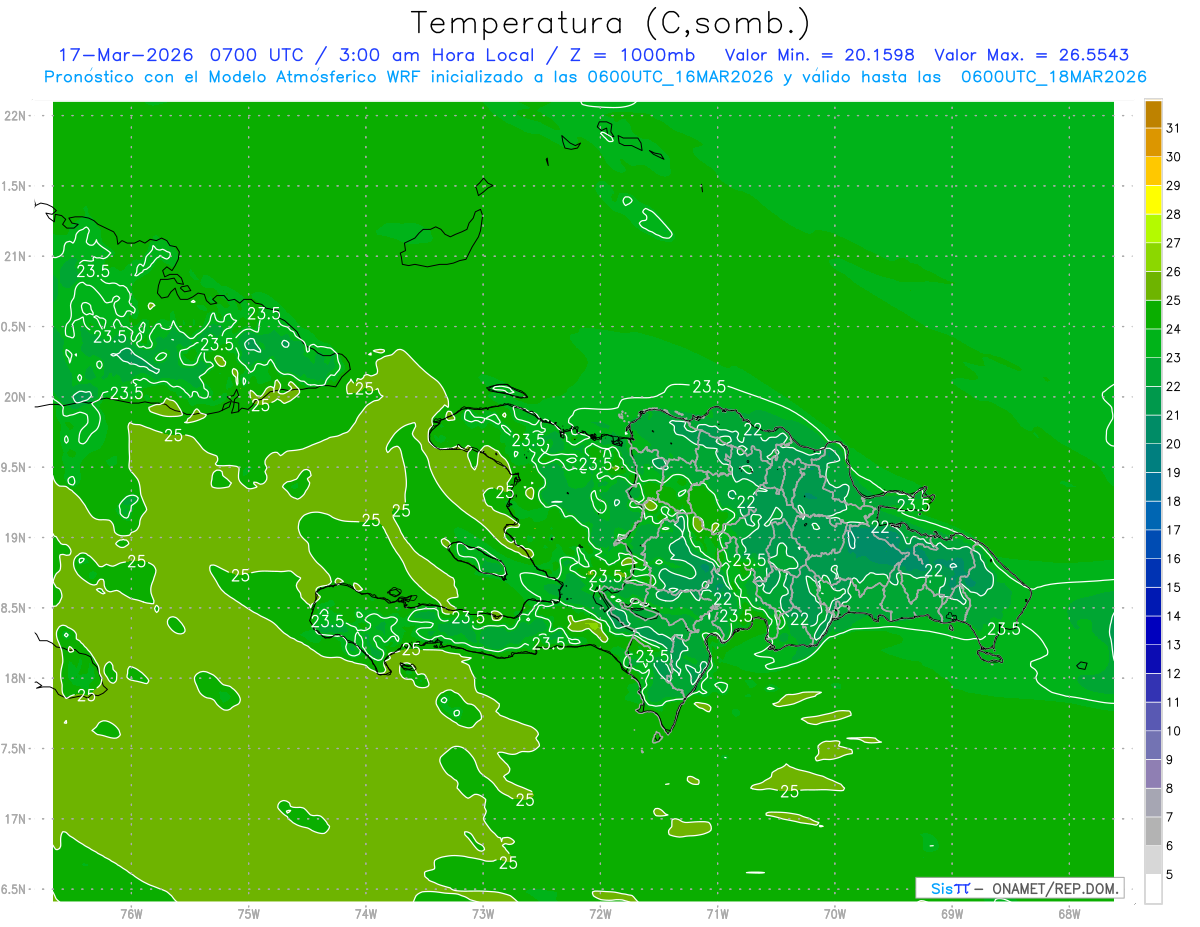Click the legend label '7'
Screen dimensions: 1200x927
[x=1171, y=817]
